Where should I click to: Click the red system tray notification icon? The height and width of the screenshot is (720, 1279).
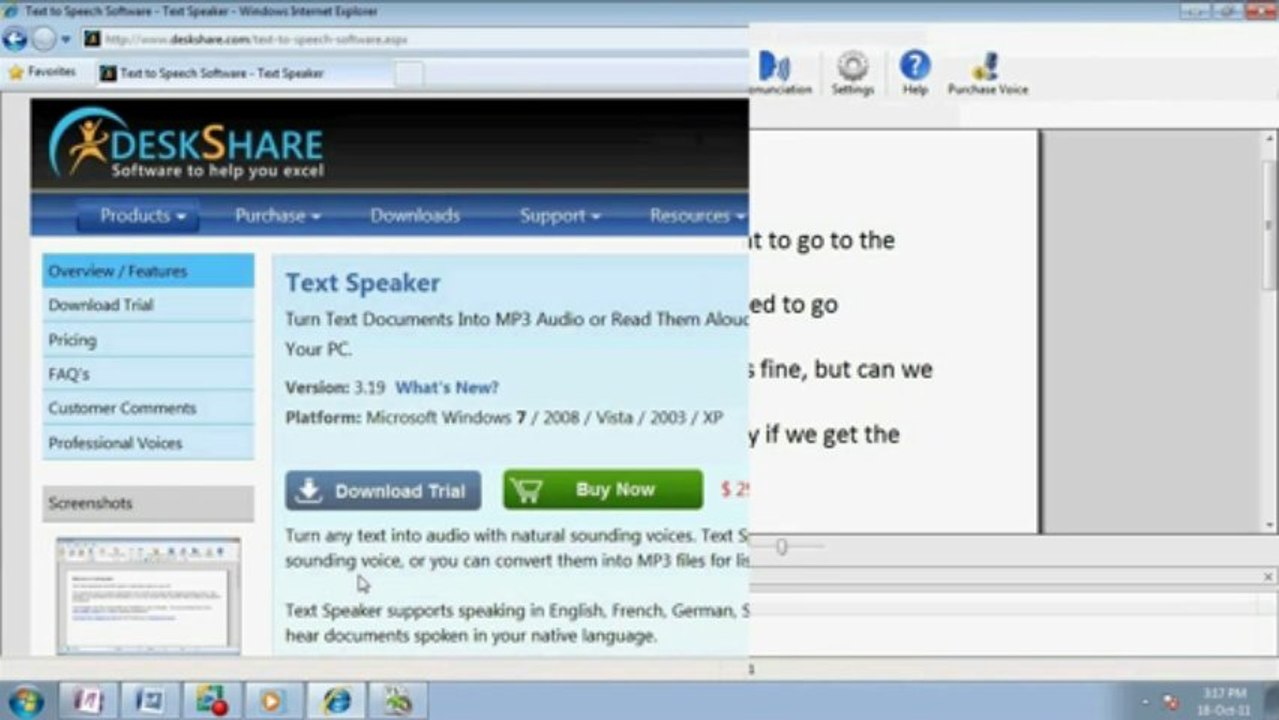point(1171,702)
